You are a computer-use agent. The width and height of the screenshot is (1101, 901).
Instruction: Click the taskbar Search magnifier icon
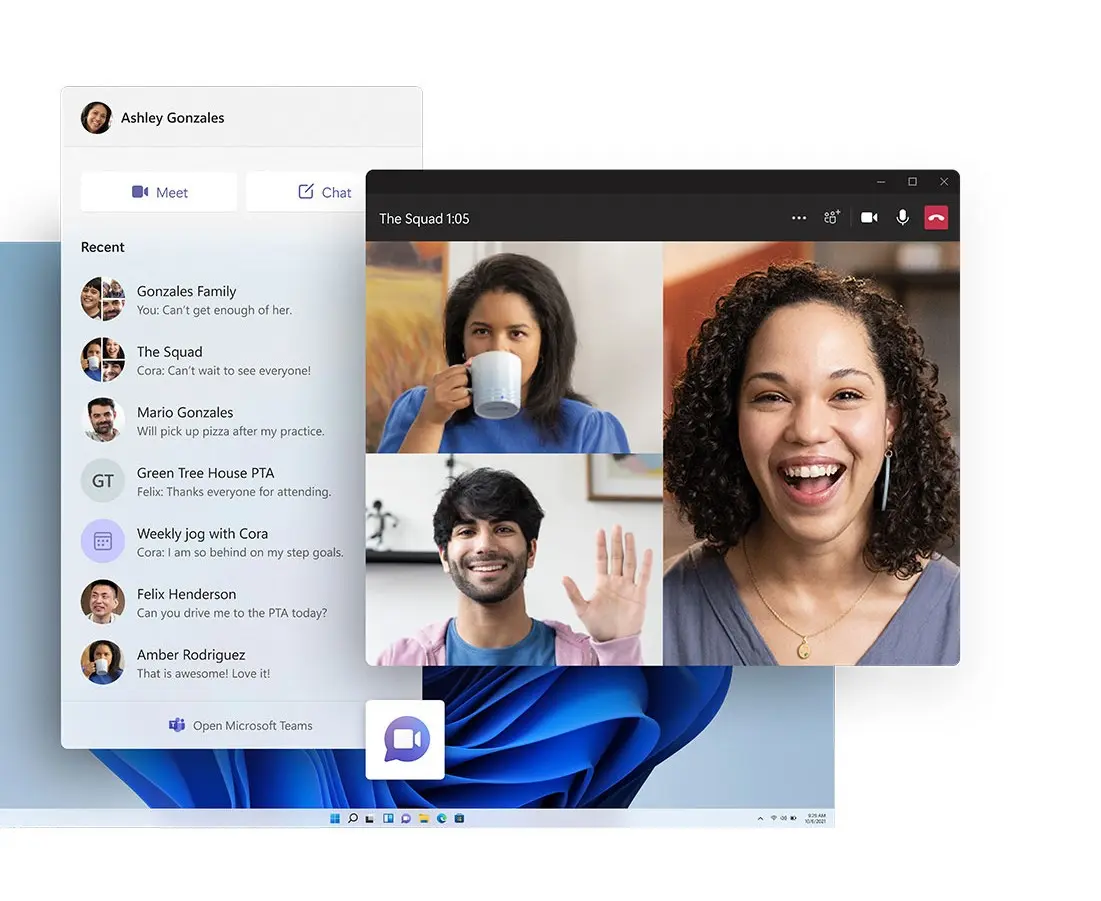pos(352,818)
